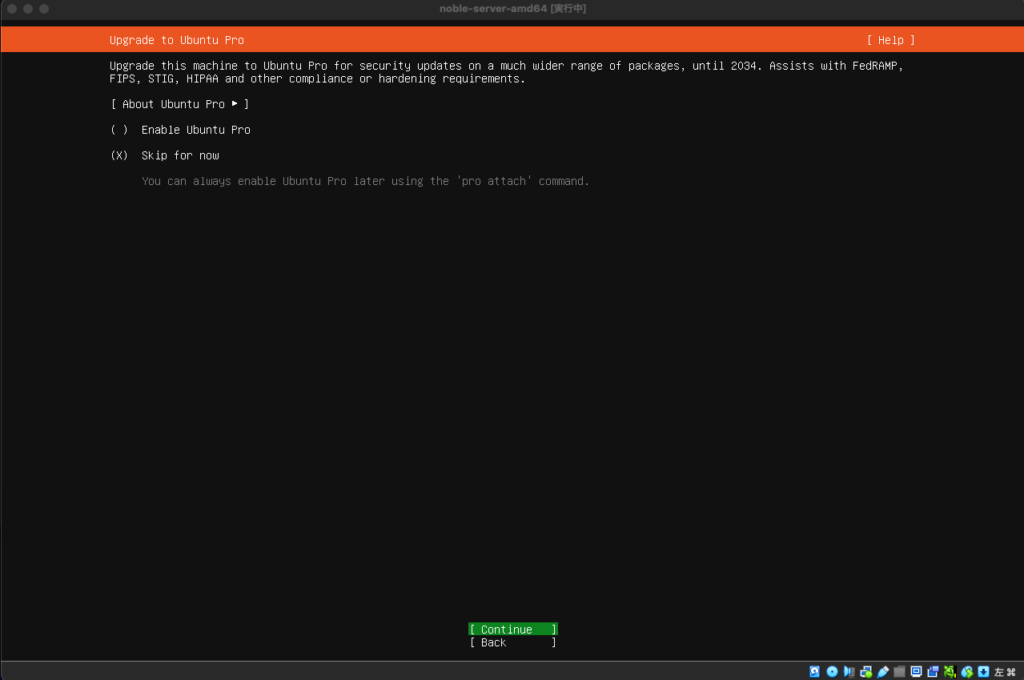Viewport: 1024px width, 680px height.
Task: Click the Back button
Action: click(513, 643)
